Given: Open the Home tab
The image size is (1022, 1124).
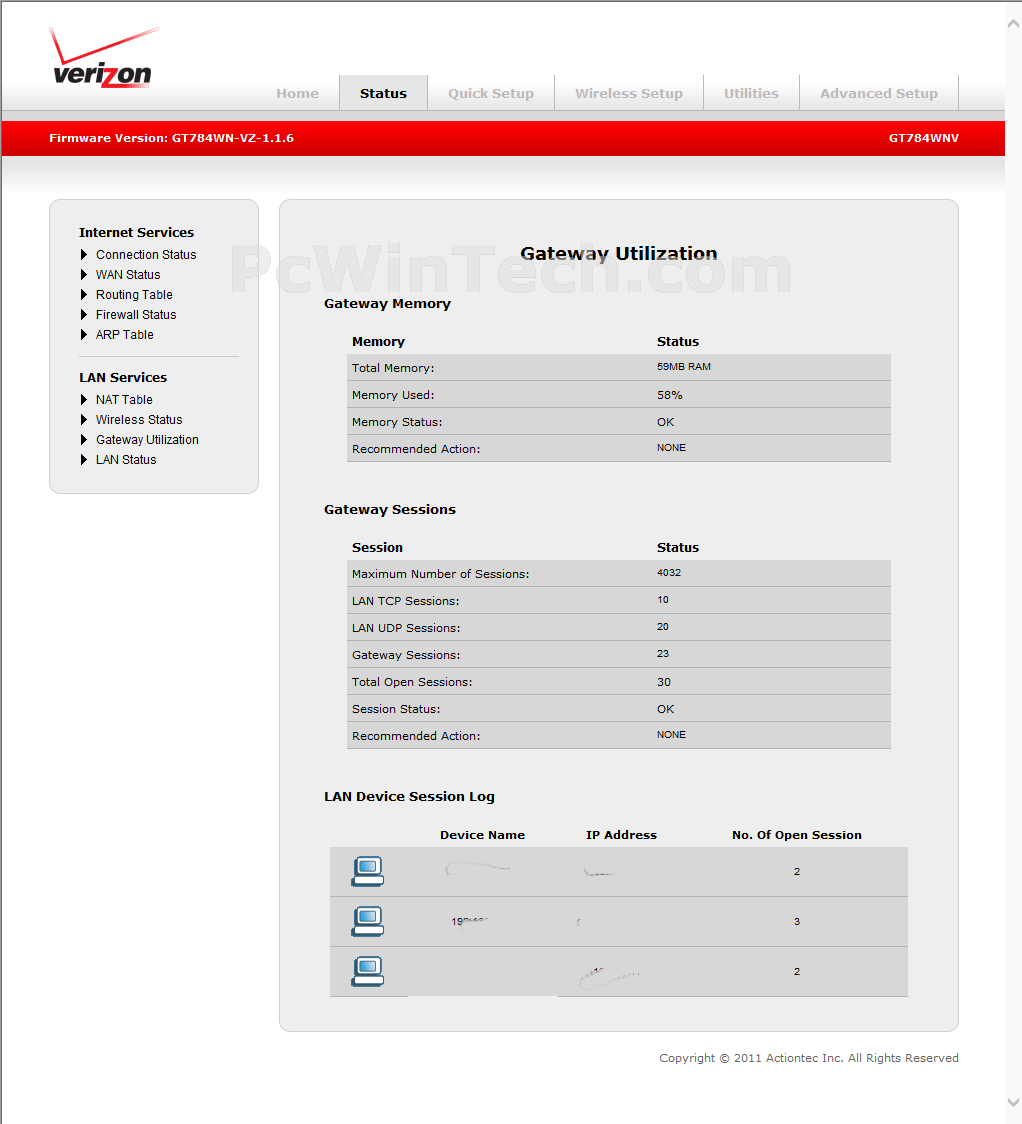Looking at the screenshot, I should click(297, 93).
